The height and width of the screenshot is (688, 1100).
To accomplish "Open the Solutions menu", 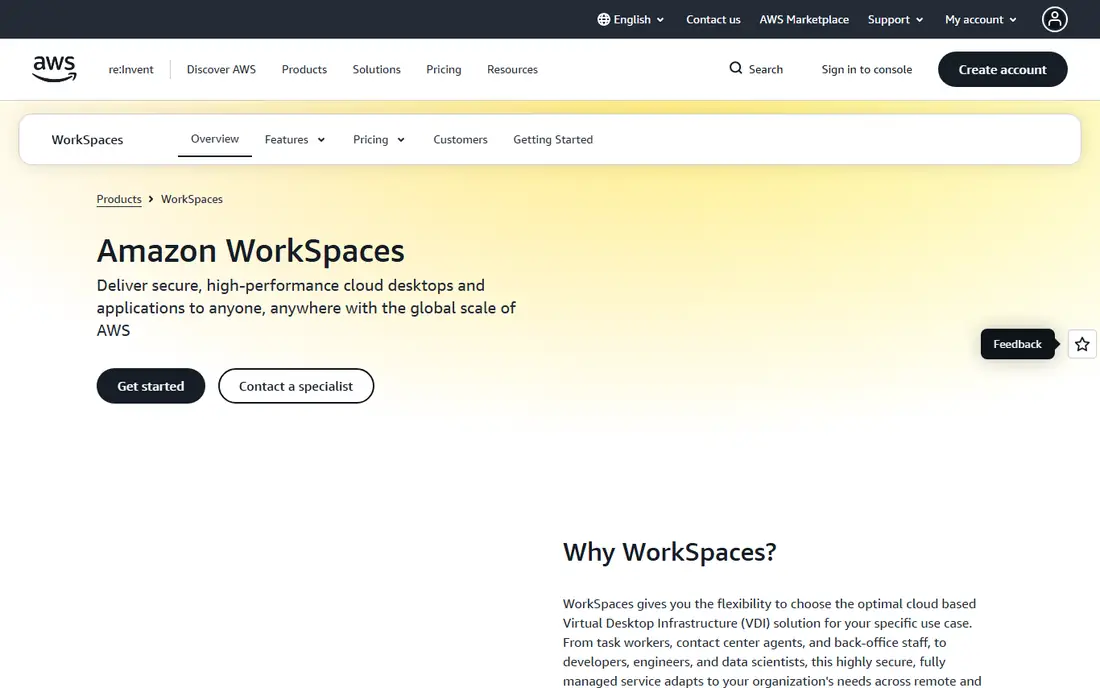I will pyautogui.click(x=376, y=69).
